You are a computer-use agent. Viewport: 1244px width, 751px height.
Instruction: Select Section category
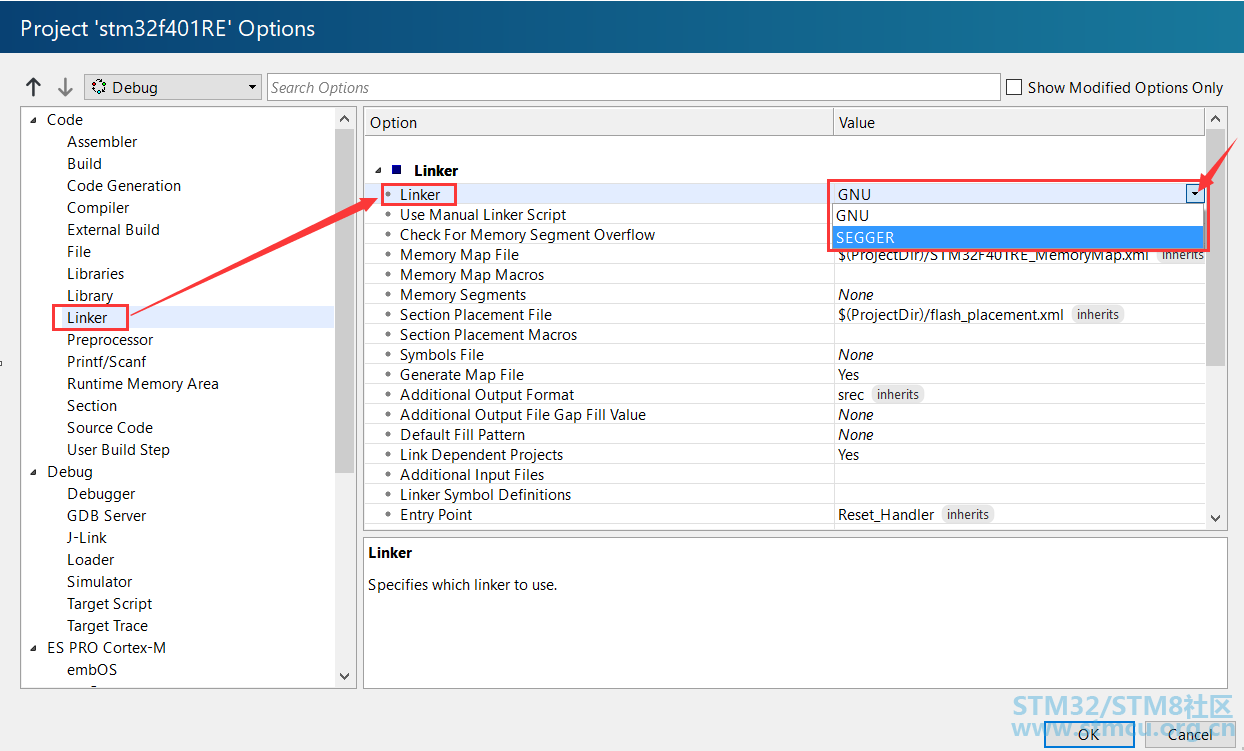coord(92,406)
